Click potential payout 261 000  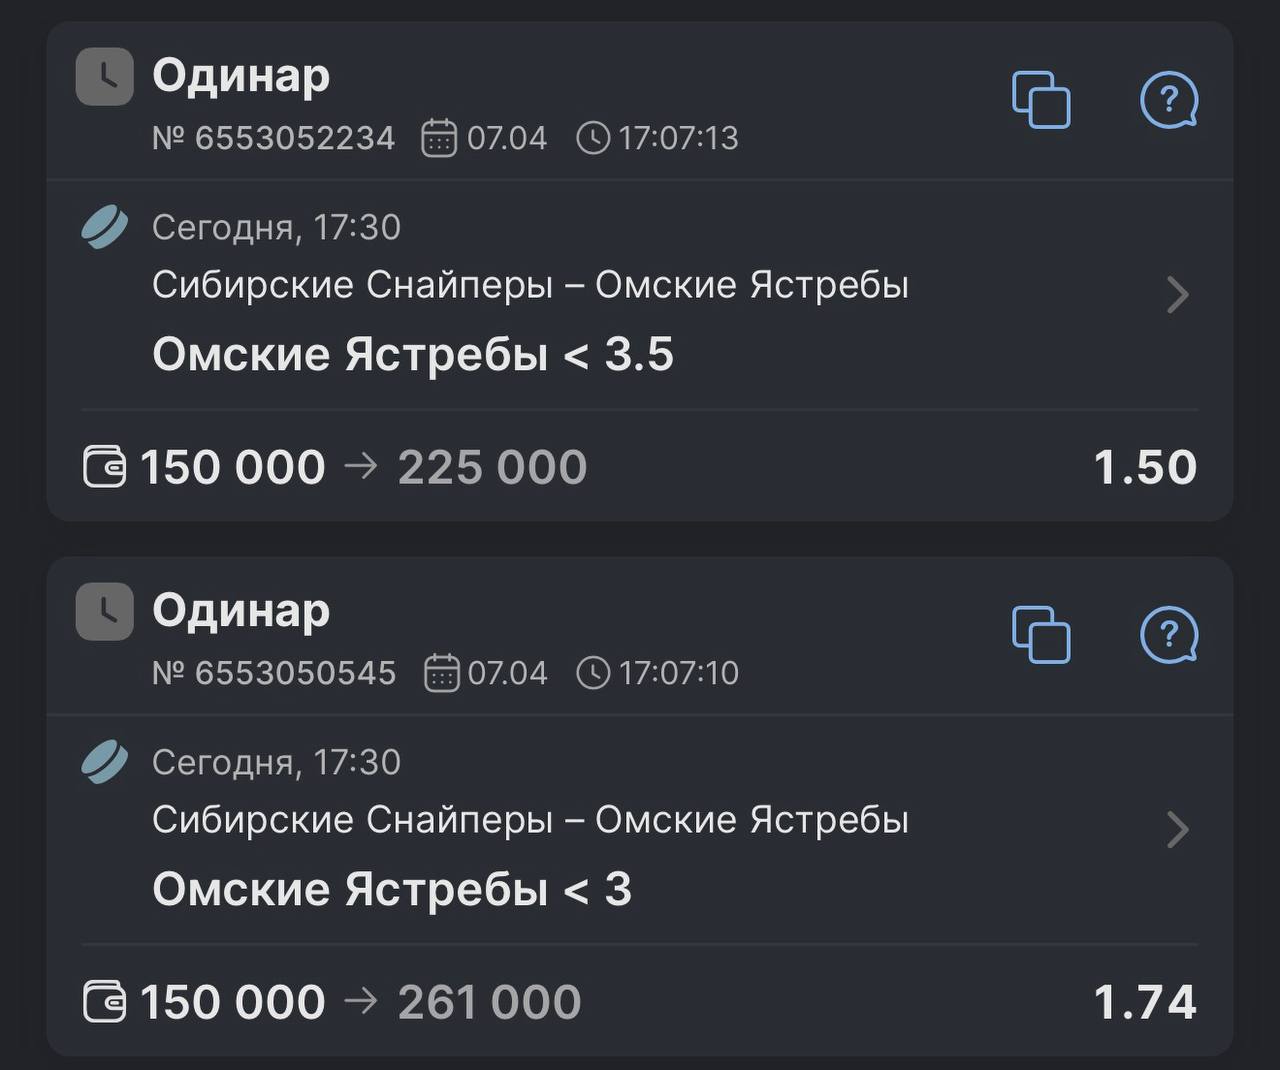pyautogui.click(x=489, y=1002)
